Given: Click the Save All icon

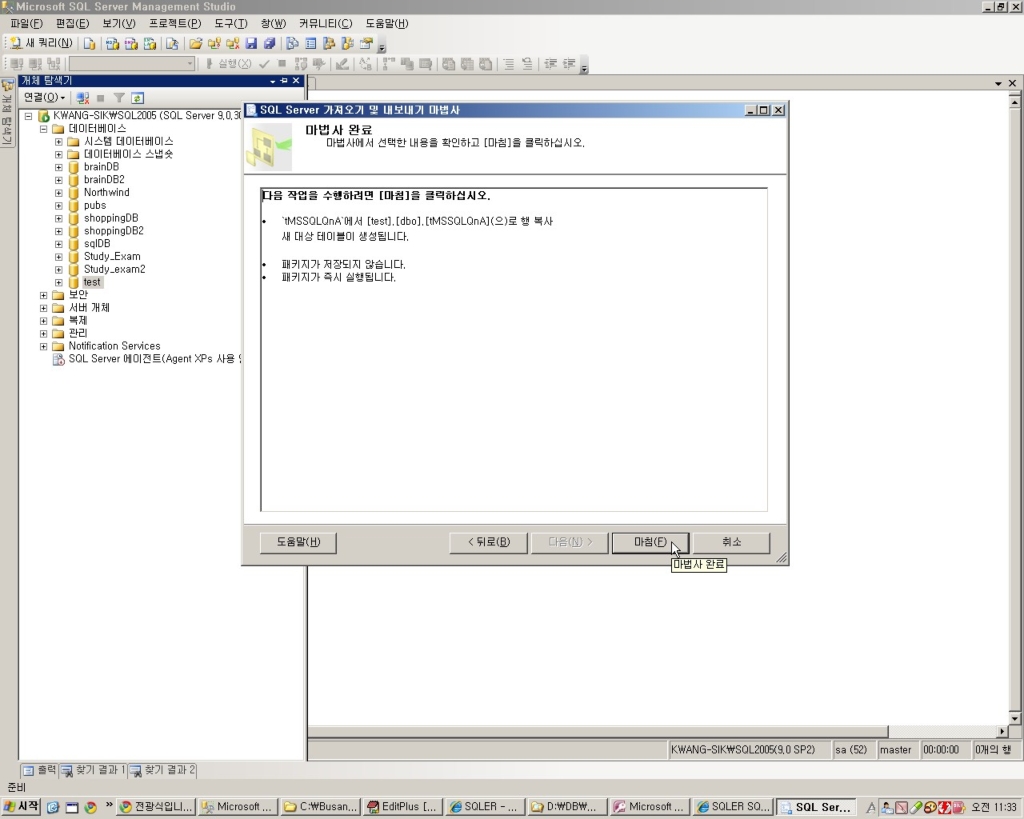Looking at the screenshot, I should point(270,44).
